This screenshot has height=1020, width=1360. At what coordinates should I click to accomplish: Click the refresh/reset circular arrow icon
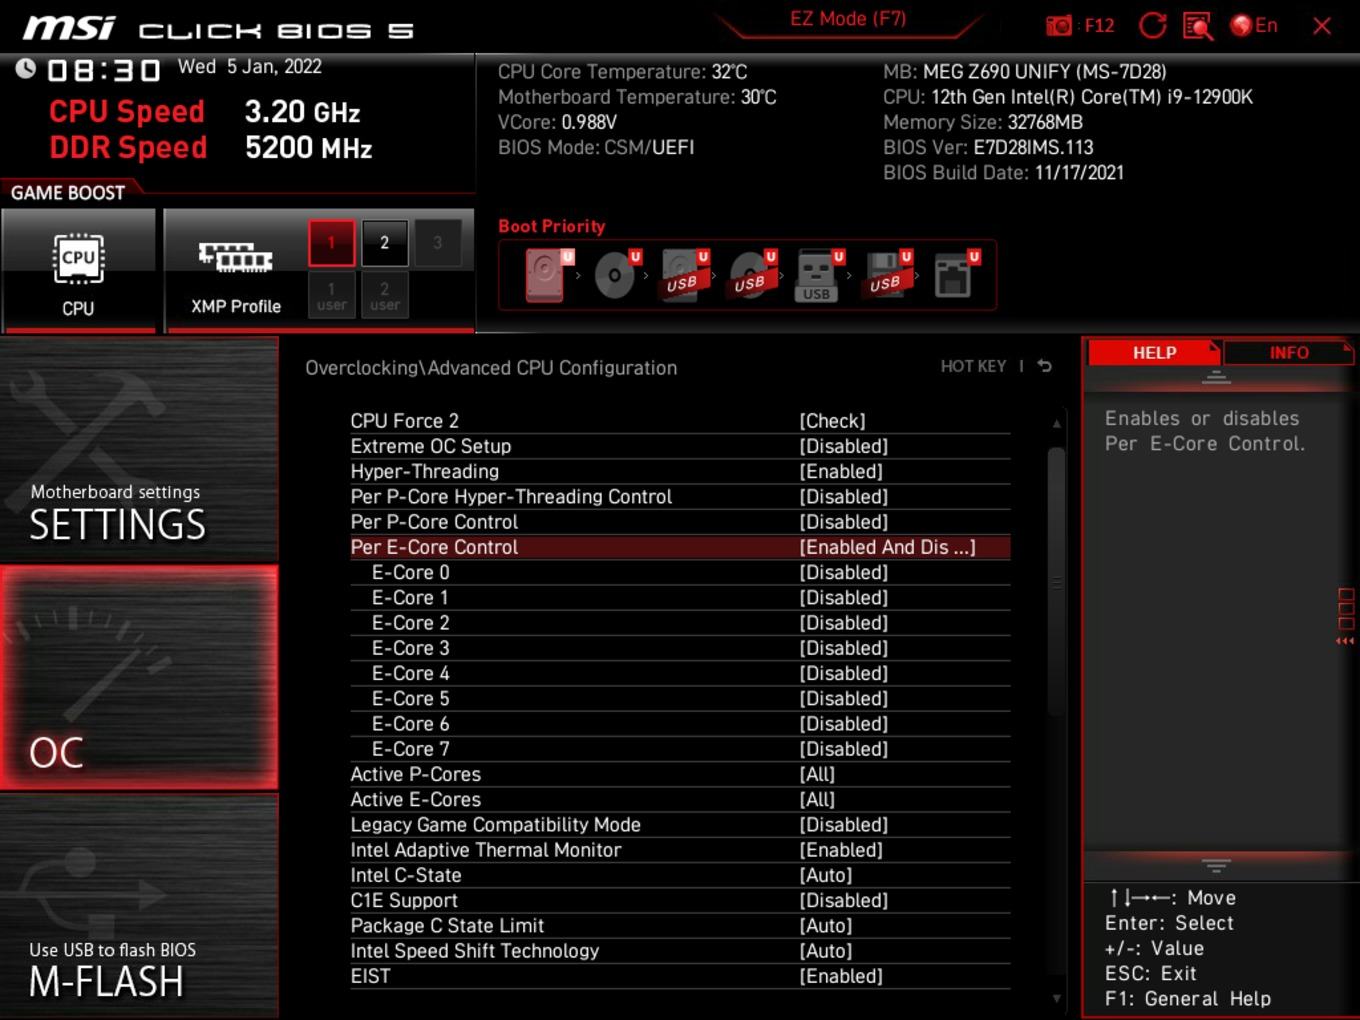pos(1153,26)
